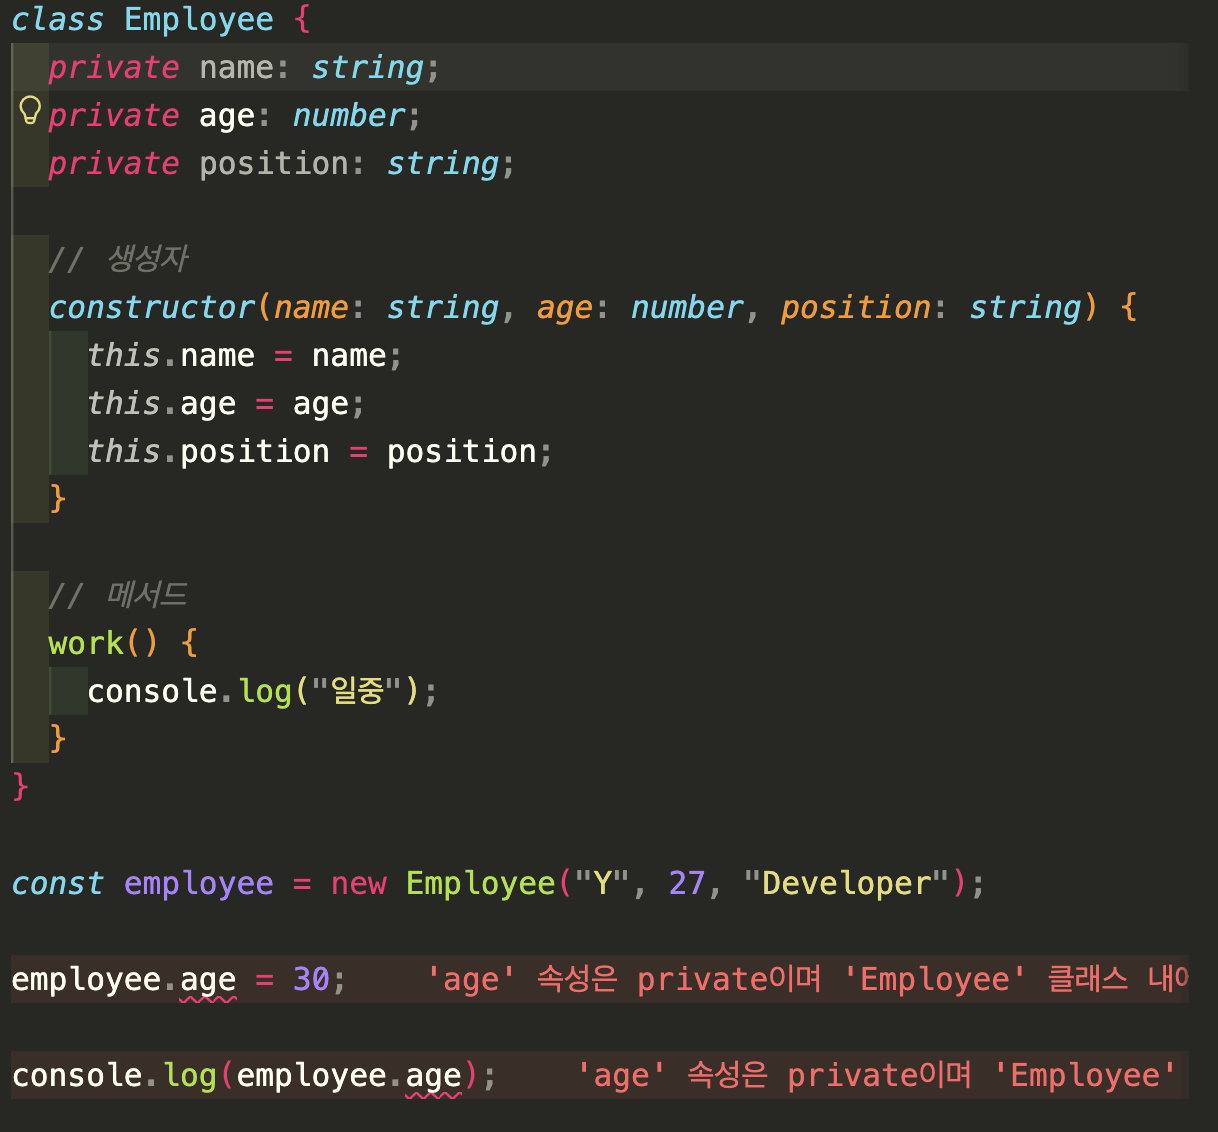Screen dimensions: 1218x1132
Task: Click the value 30 in assignment
Action: (311, 980)
